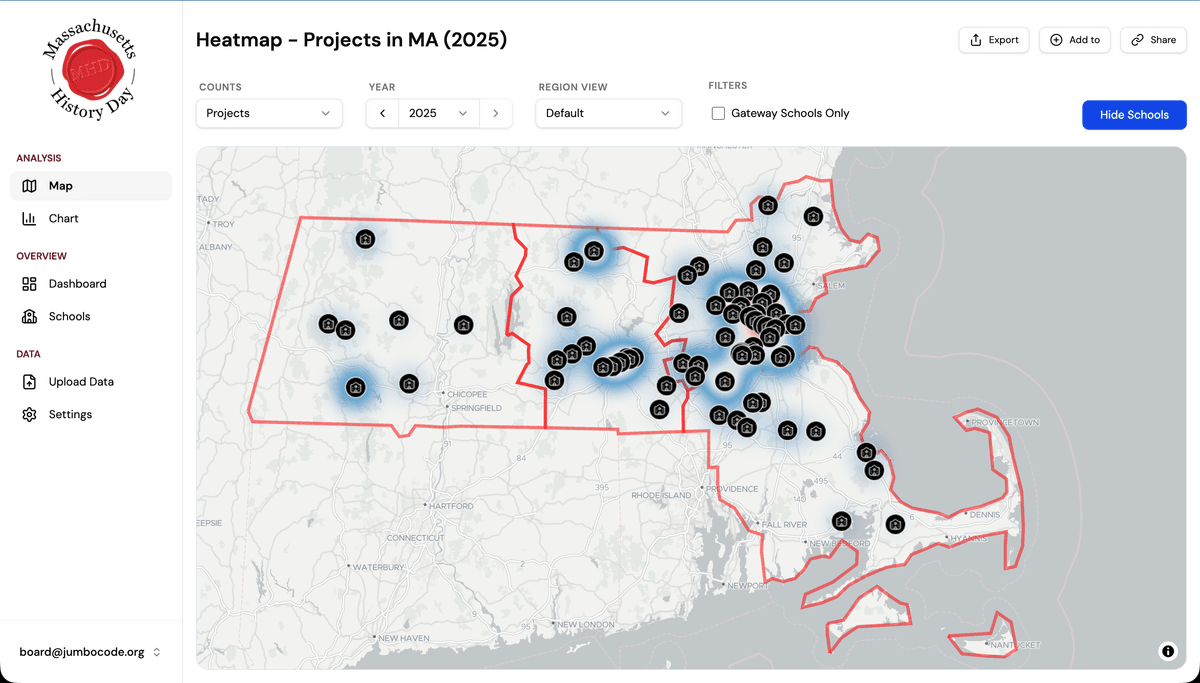This screenshot has width=1200, height=683.
Task: Open Upload Data page
Action: click(81, 382)
